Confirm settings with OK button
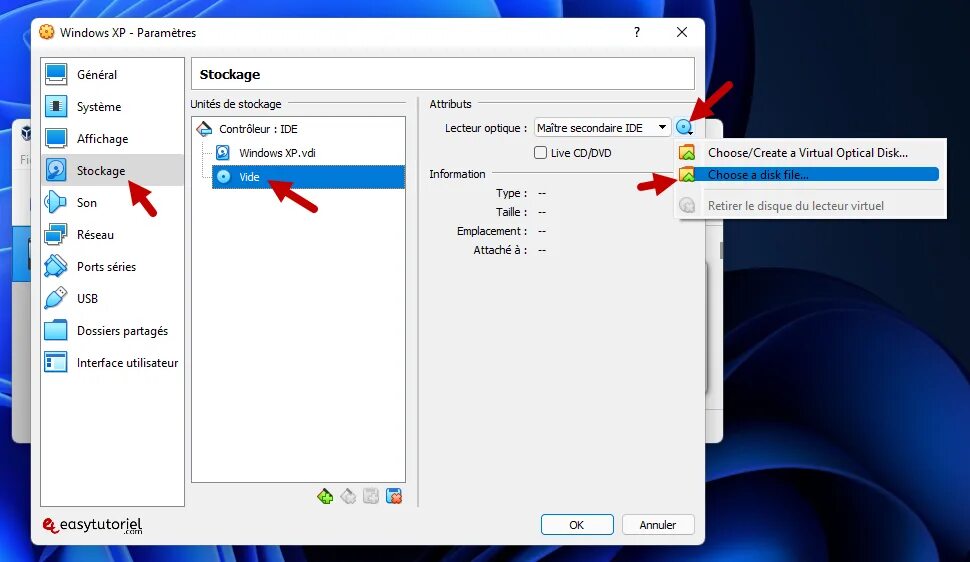The image size is (970, 562). point(577,524)
